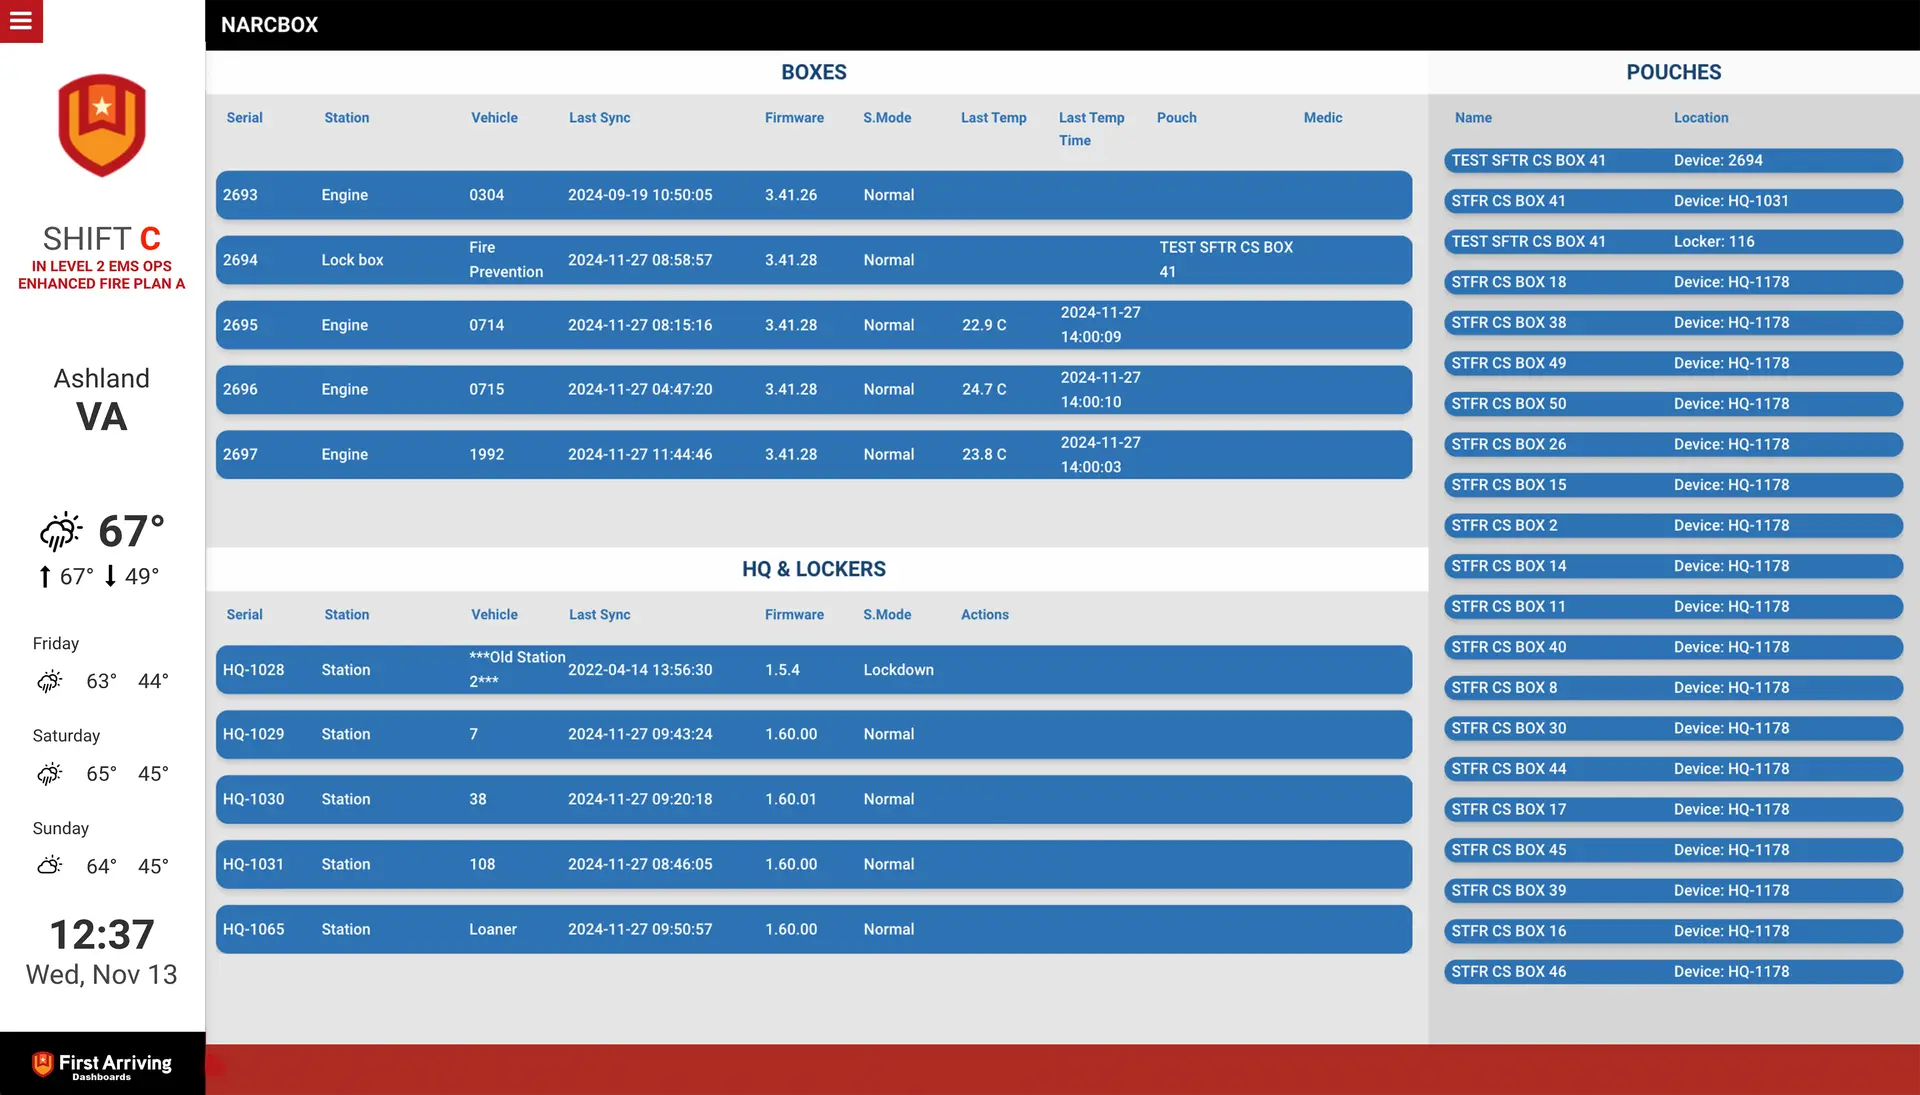Sort boxes by Serial column header
The width and height of the screenshot is (1920, 1095).
tap(244, 118)
